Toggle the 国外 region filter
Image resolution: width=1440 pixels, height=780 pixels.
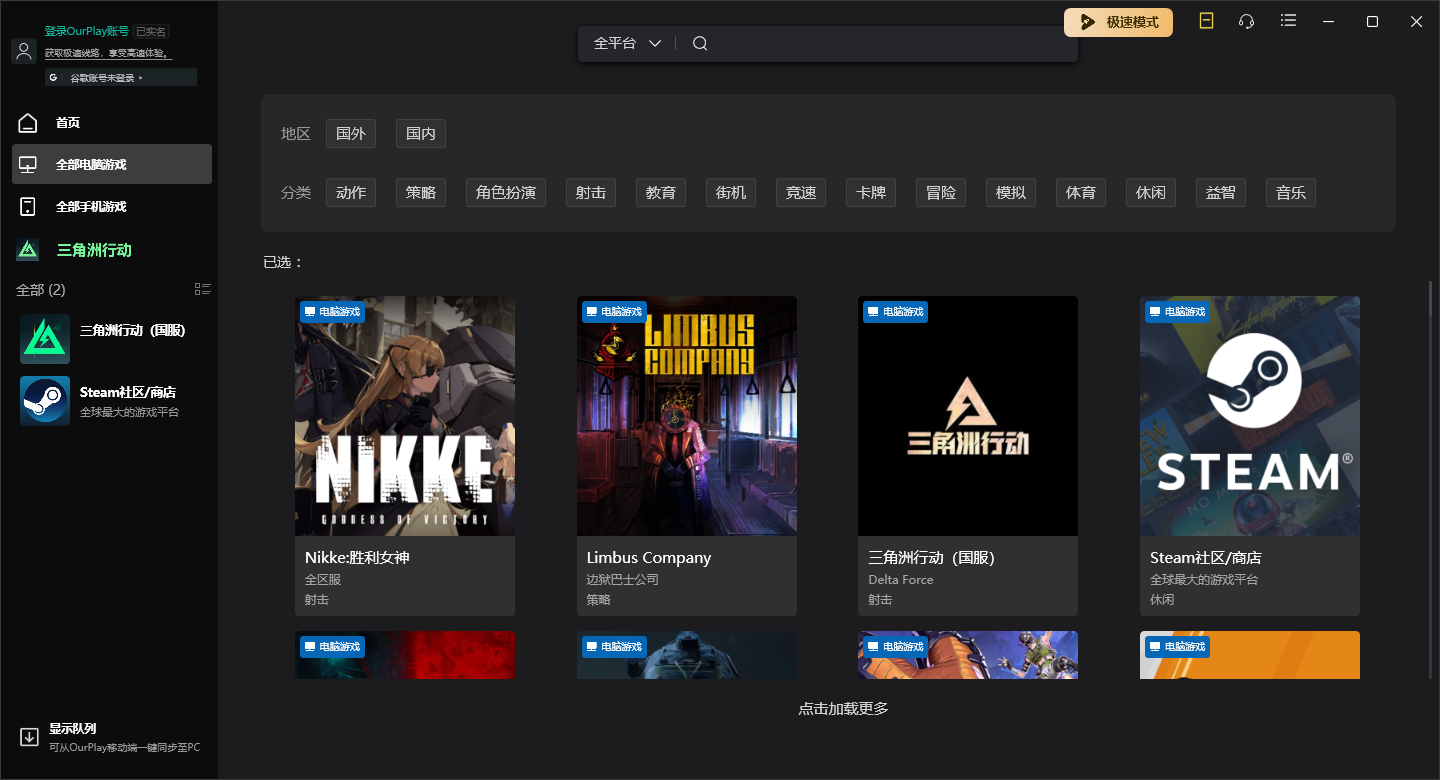(350, 134)
